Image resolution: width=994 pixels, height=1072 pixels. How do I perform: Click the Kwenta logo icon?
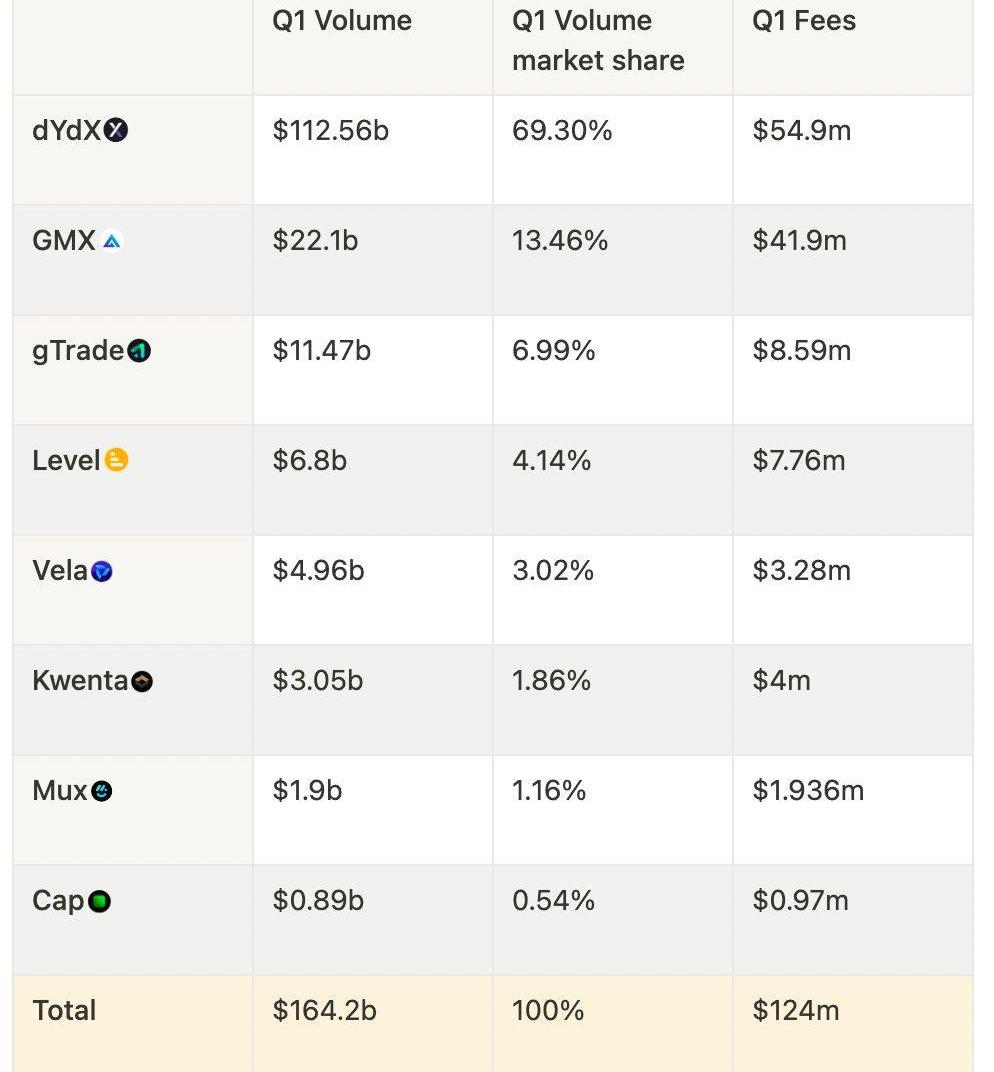tap(142, 682)
